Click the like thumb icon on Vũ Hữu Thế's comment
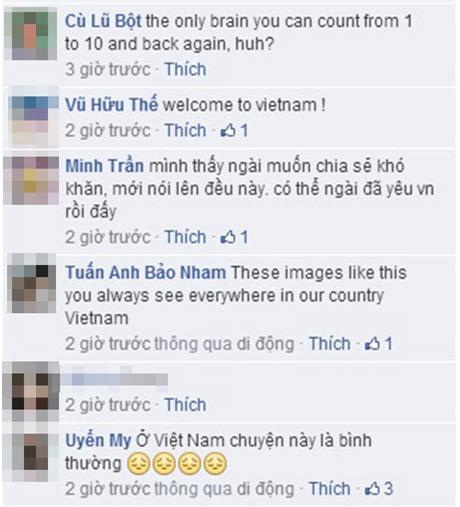Image resolution: width=460 pixels, height=507 pixels. (x=228, y=130)
